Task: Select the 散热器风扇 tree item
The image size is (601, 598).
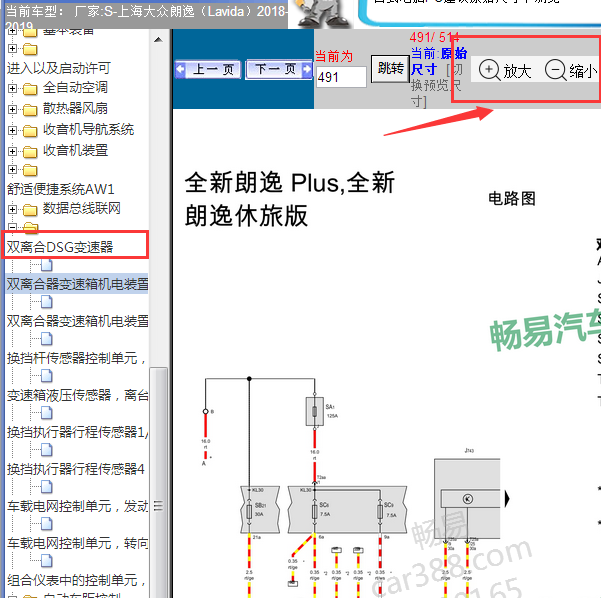Action: [75, 108]
